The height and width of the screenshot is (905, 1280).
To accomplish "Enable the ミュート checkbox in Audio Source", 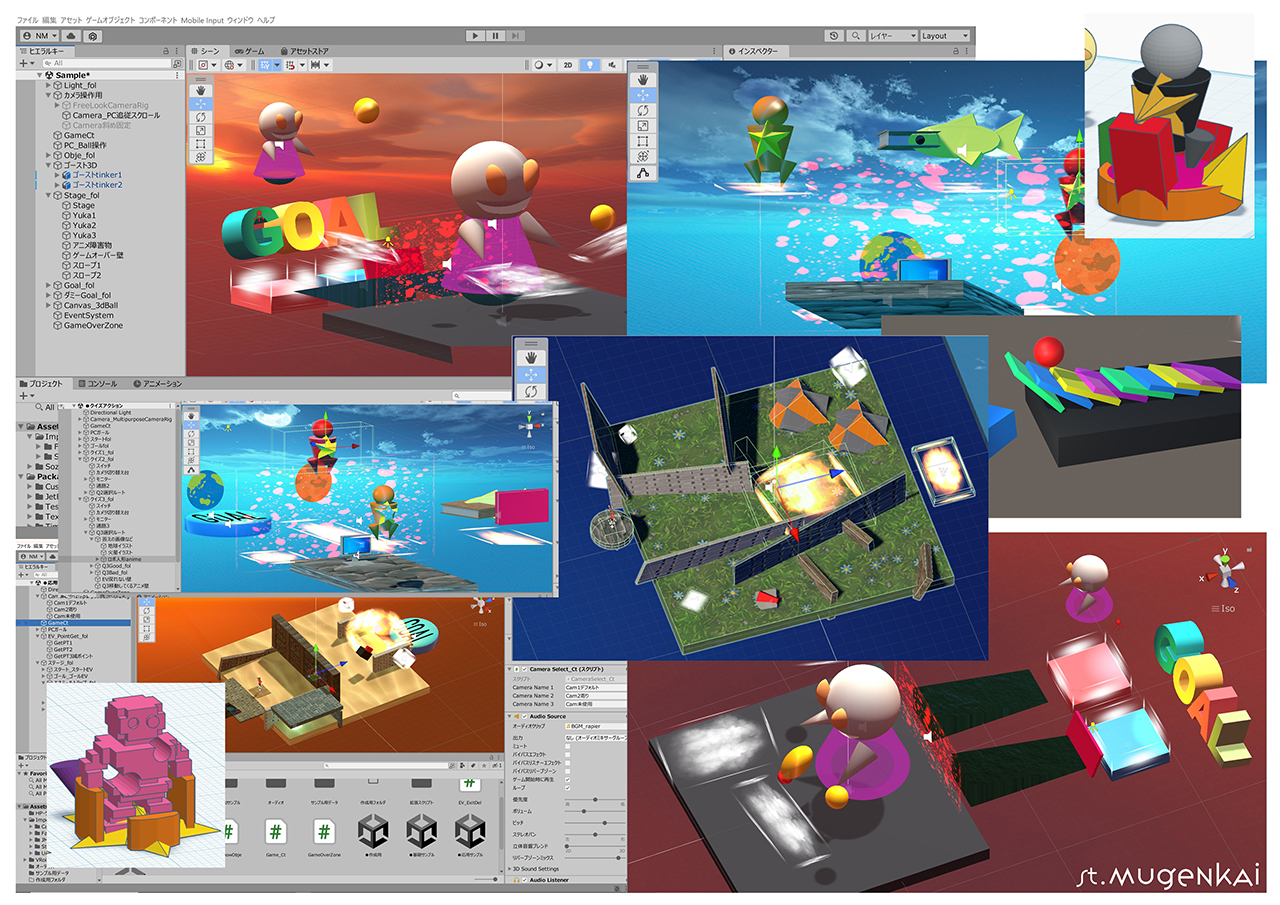I will tap(568, 746).
